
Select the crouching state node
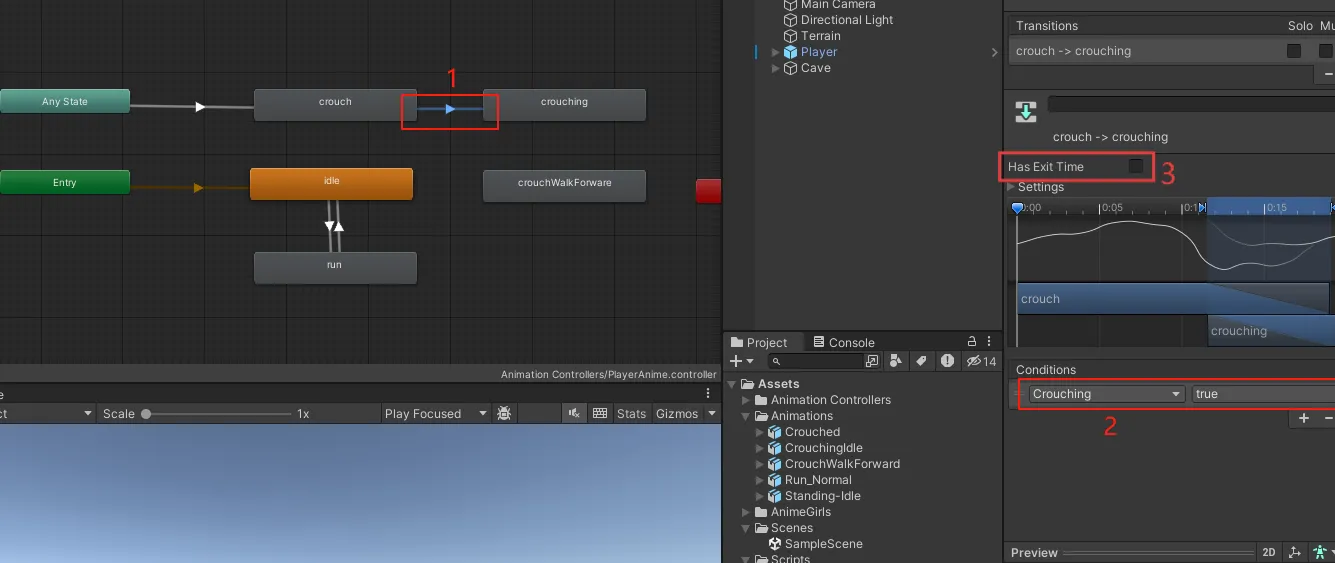[564, 104]
